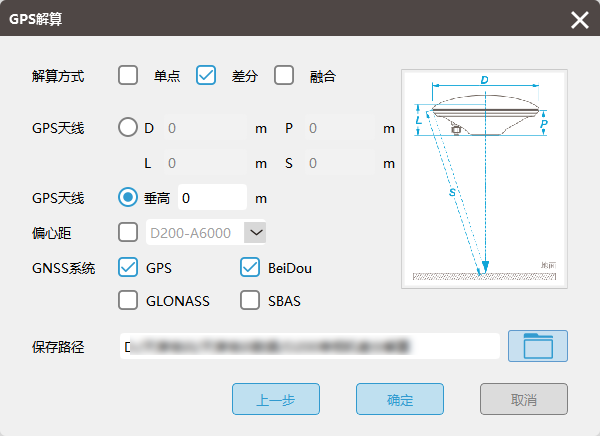The width and height of the screenshot is (600, 436).
Task: Toggle the 偏心距 checkbox
Action: (128, 233)
